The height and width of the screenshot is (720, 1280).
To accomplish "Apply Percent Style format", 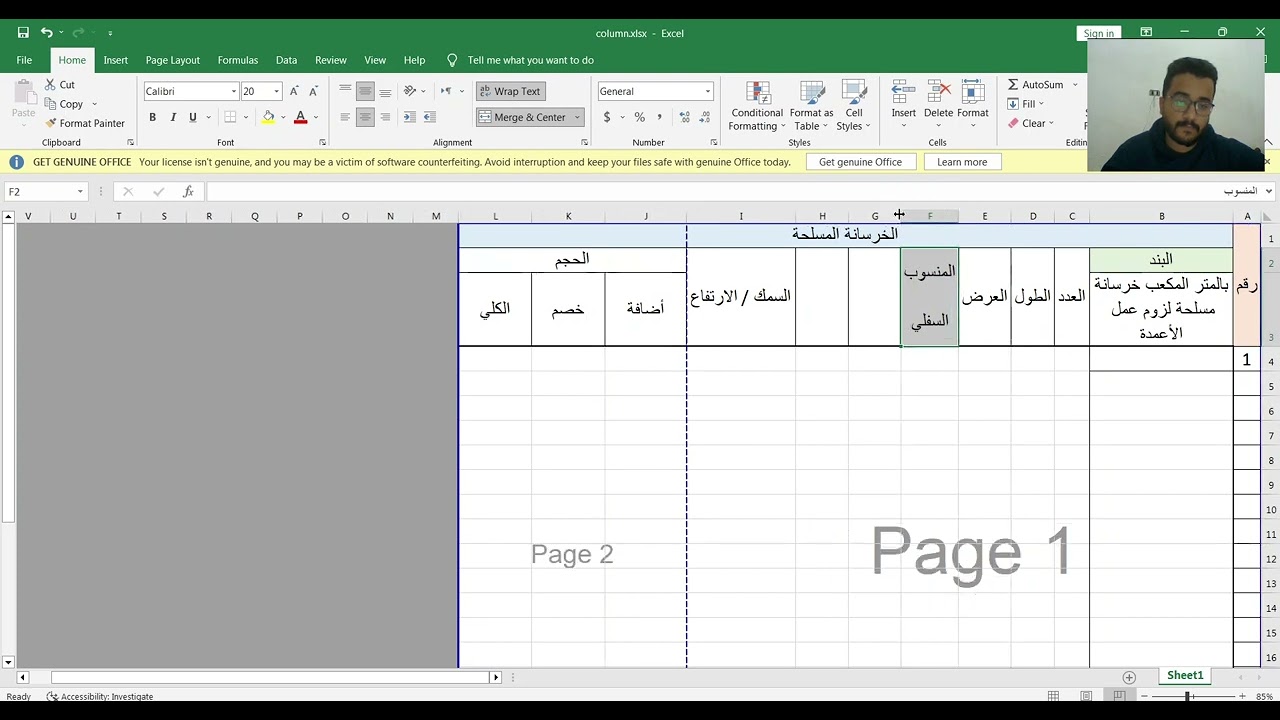I will pyautogui.click(x=639, y=117).
